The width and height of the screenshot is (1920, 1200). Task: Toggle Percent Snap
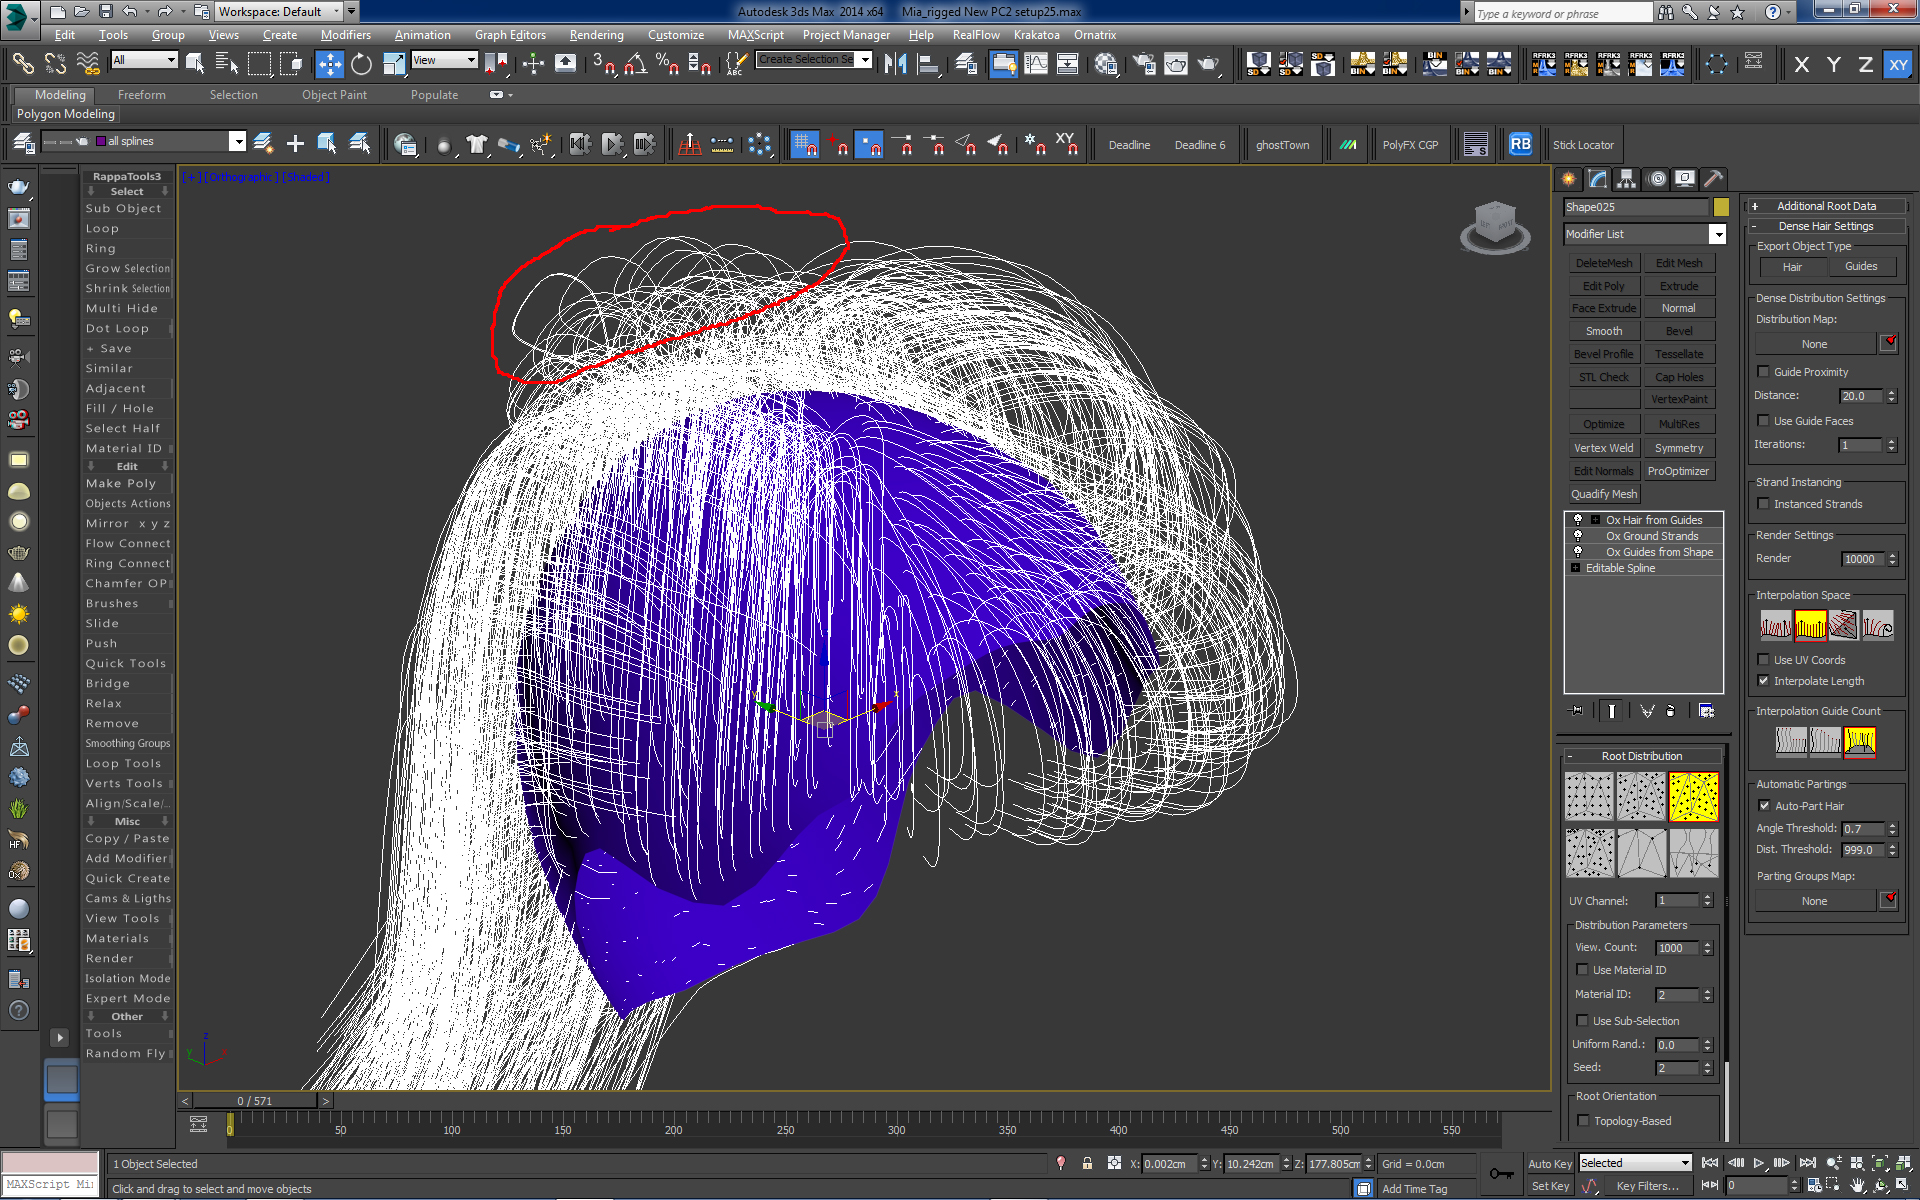(667, 64)
